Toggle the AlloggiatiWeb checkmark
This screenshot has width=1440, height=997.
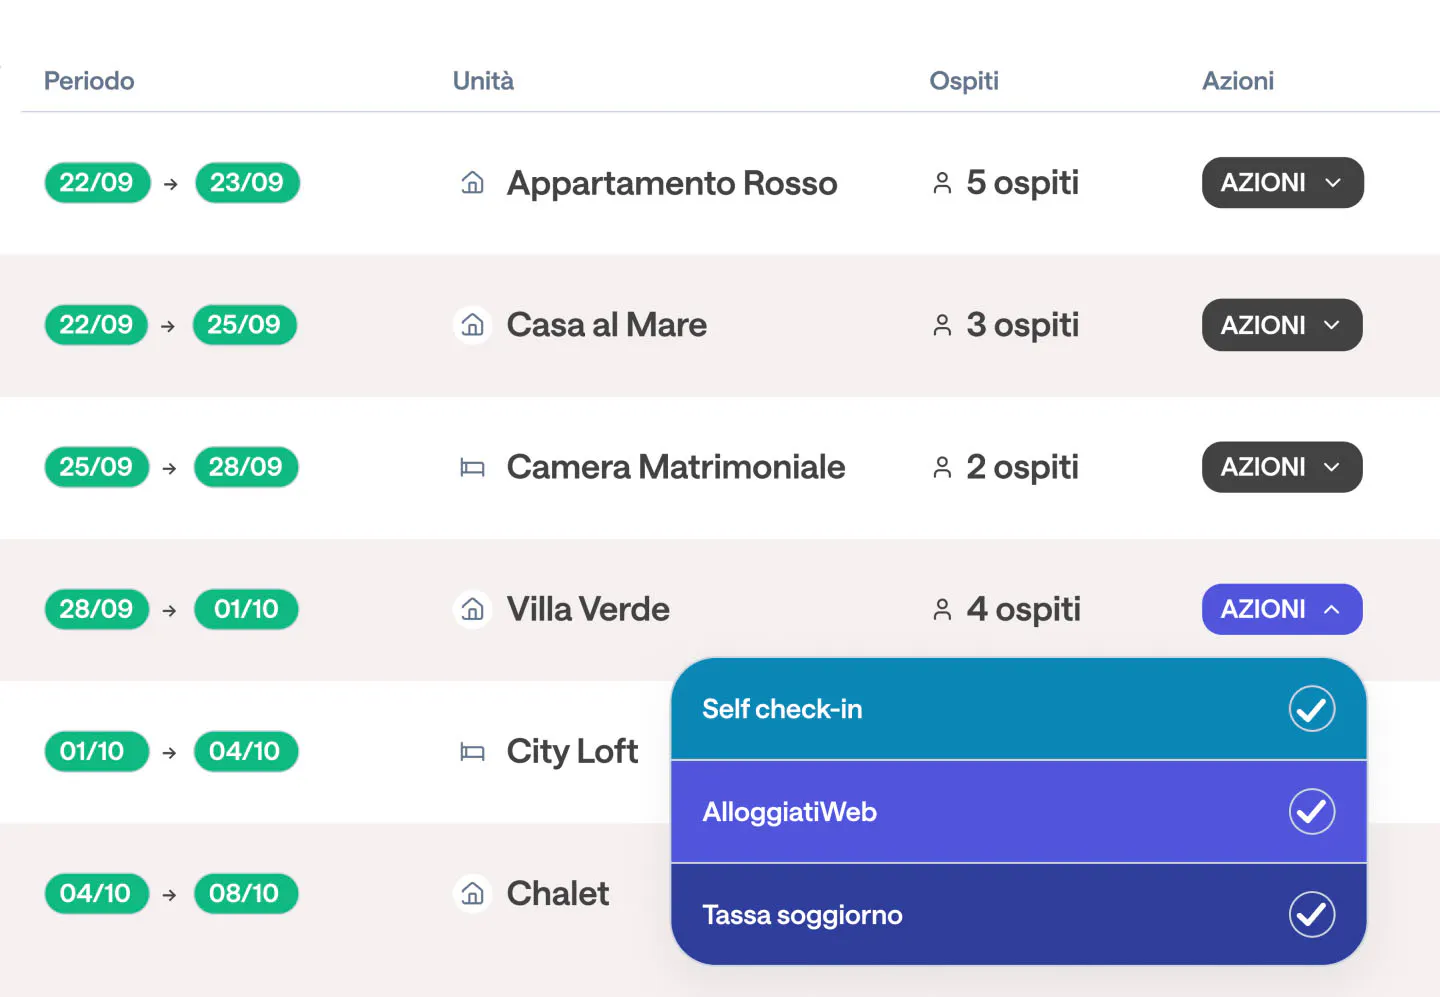[x=1311, y=811]
